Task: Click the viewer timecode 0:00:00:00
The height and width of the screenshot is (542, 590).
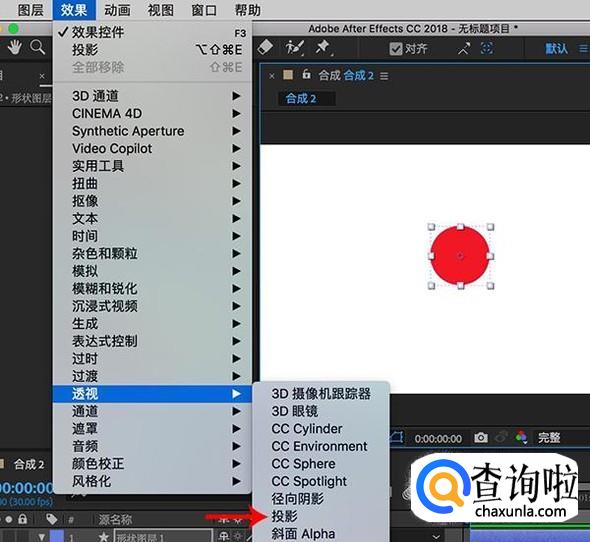Action: [438, 438]
